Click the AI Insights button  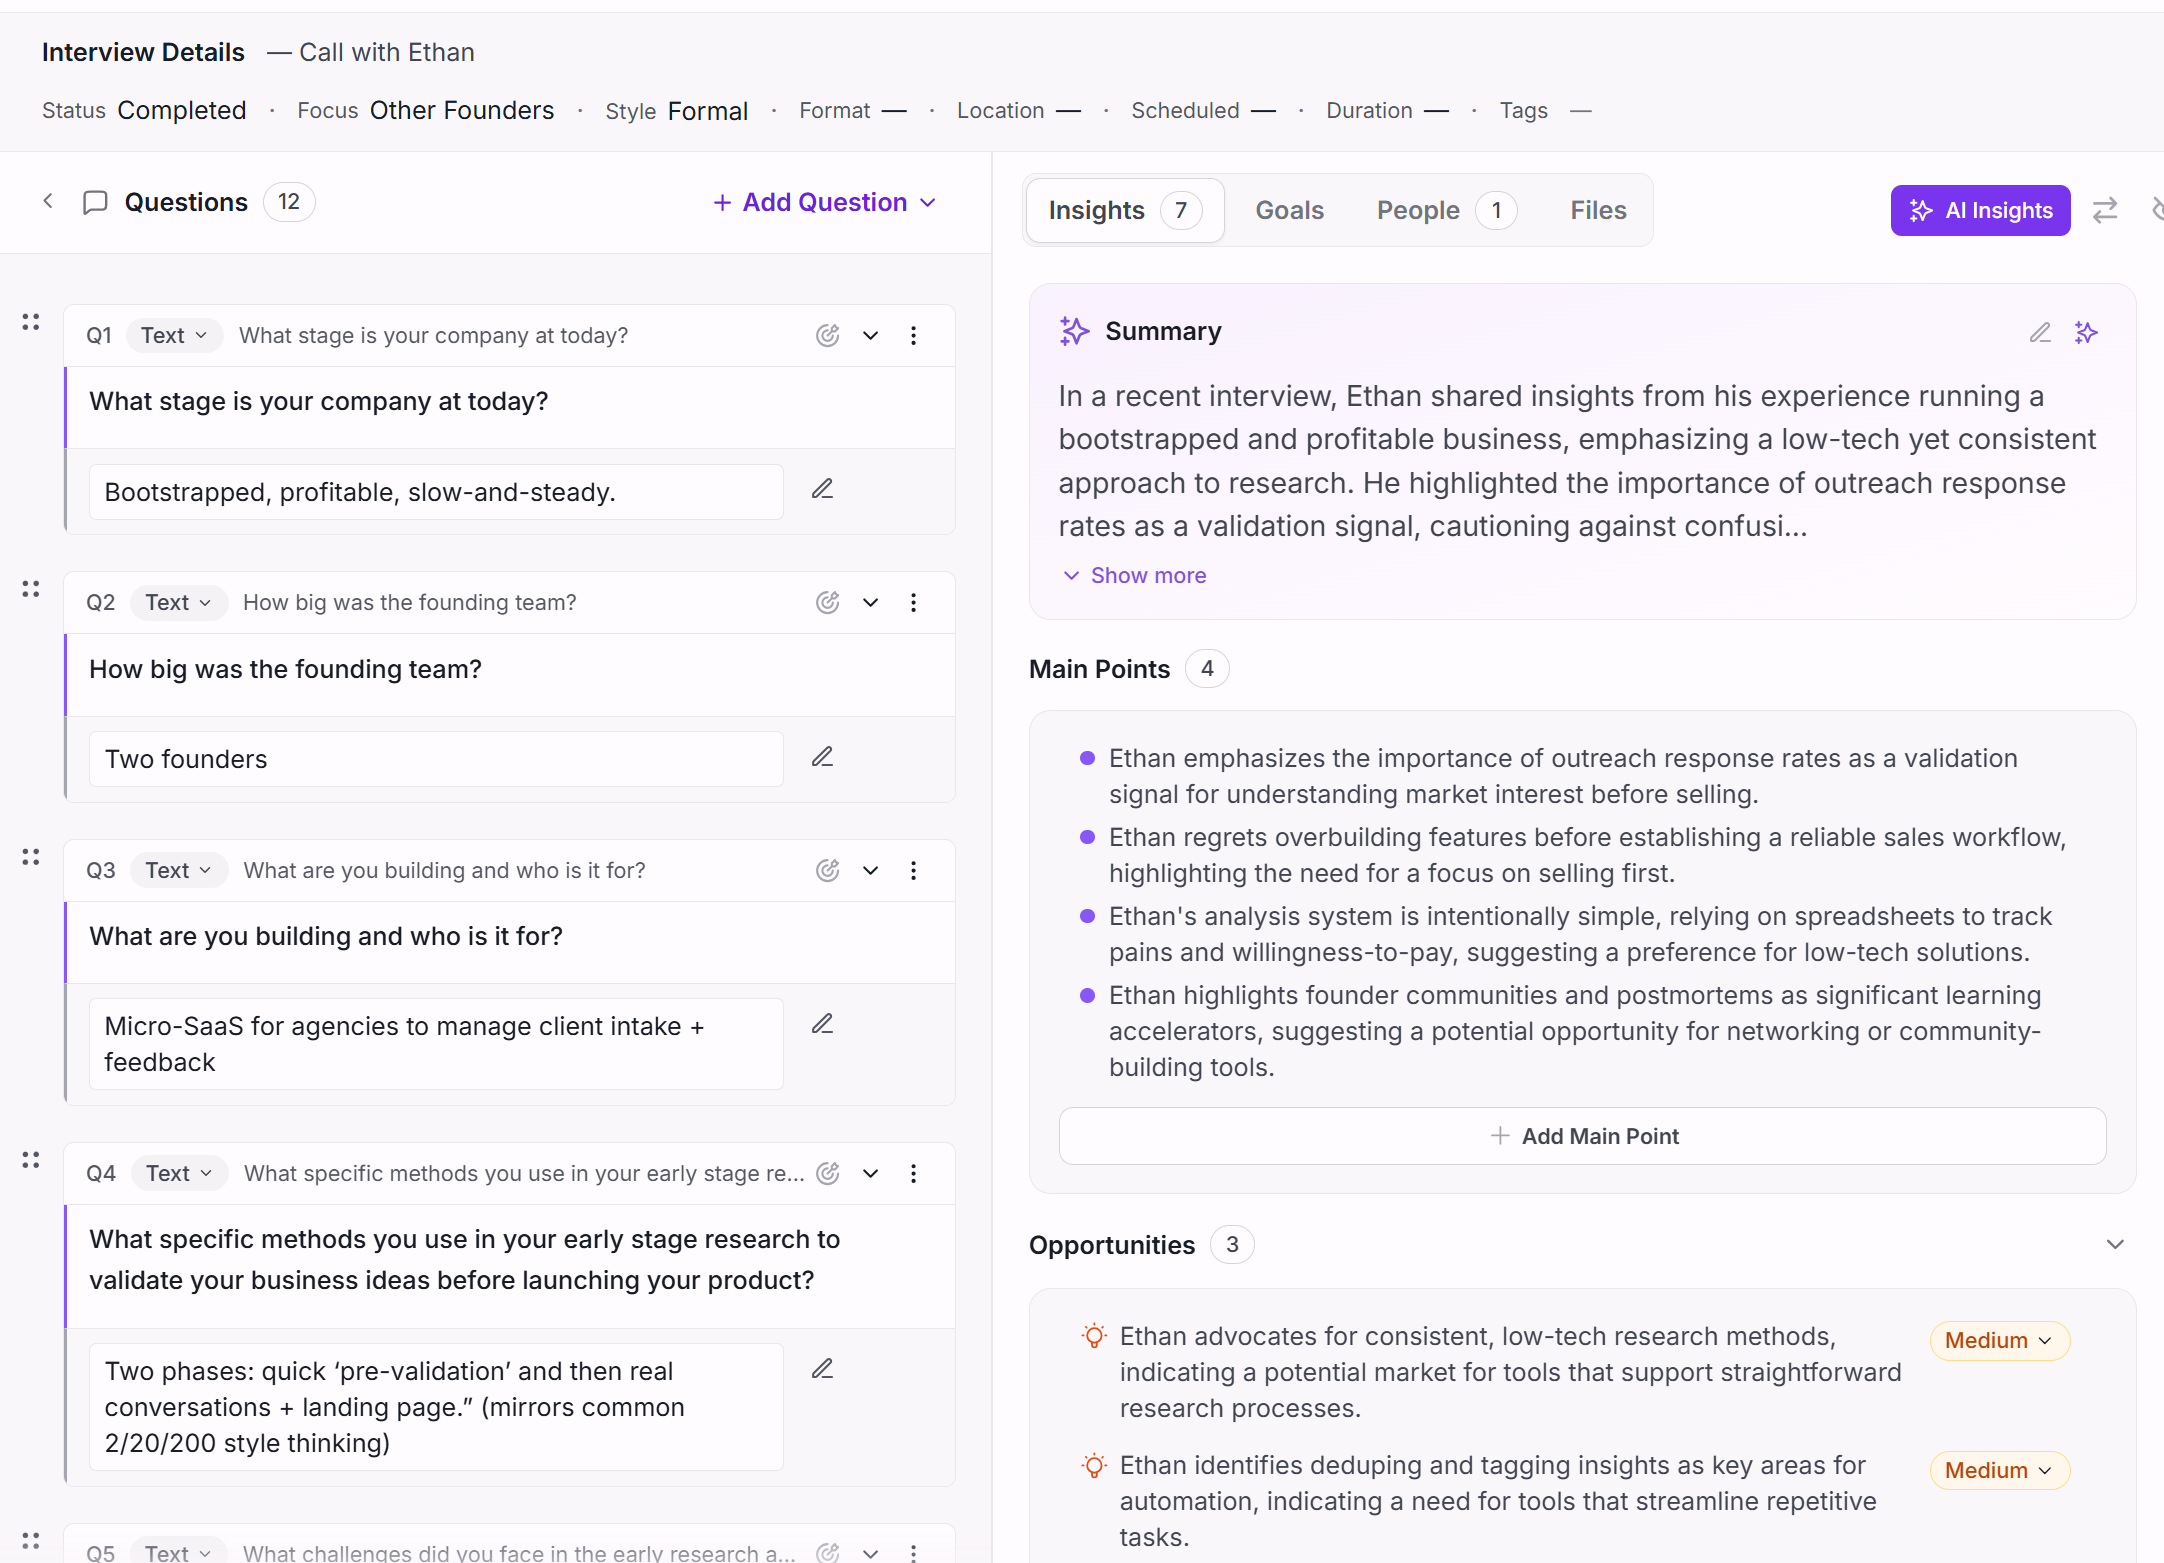(1980, 210)
